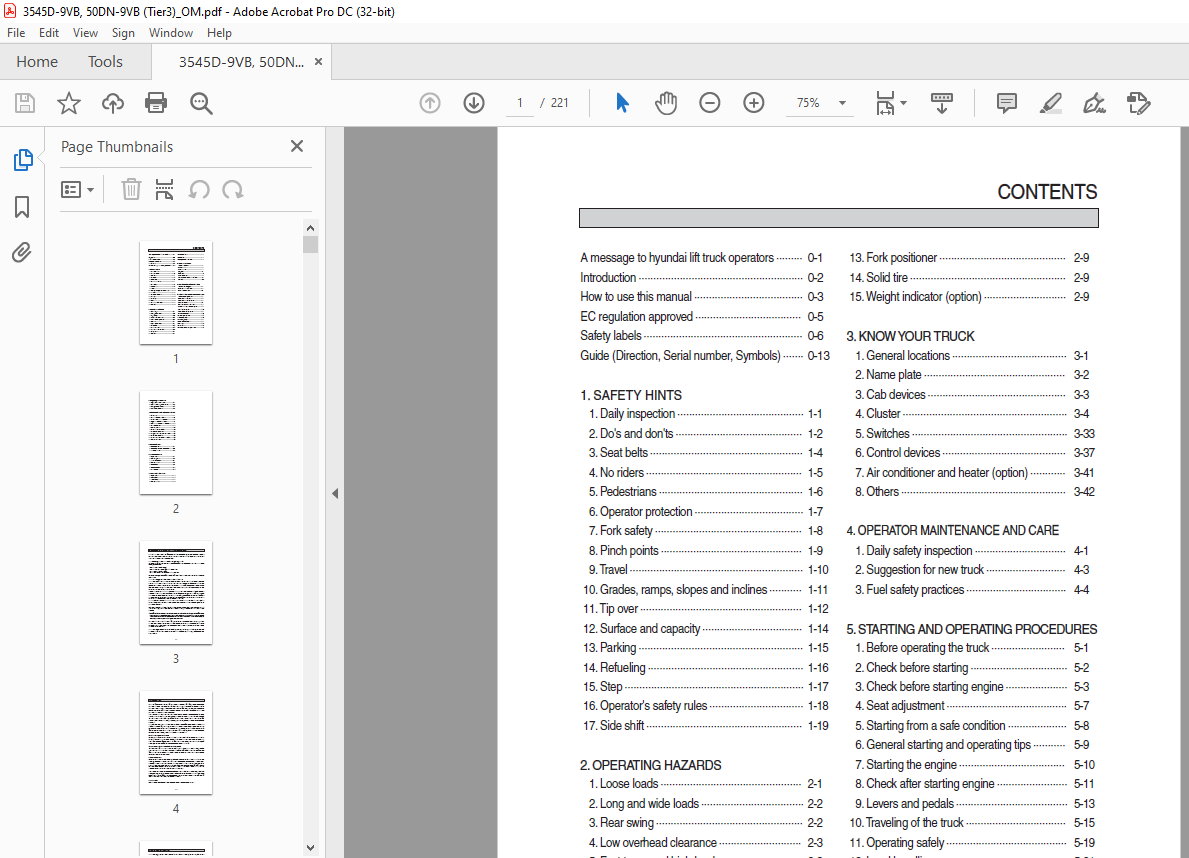Open thumbnails options menu dropdown
This screenshot has width=1189, height=858.
tap(77, 190)
